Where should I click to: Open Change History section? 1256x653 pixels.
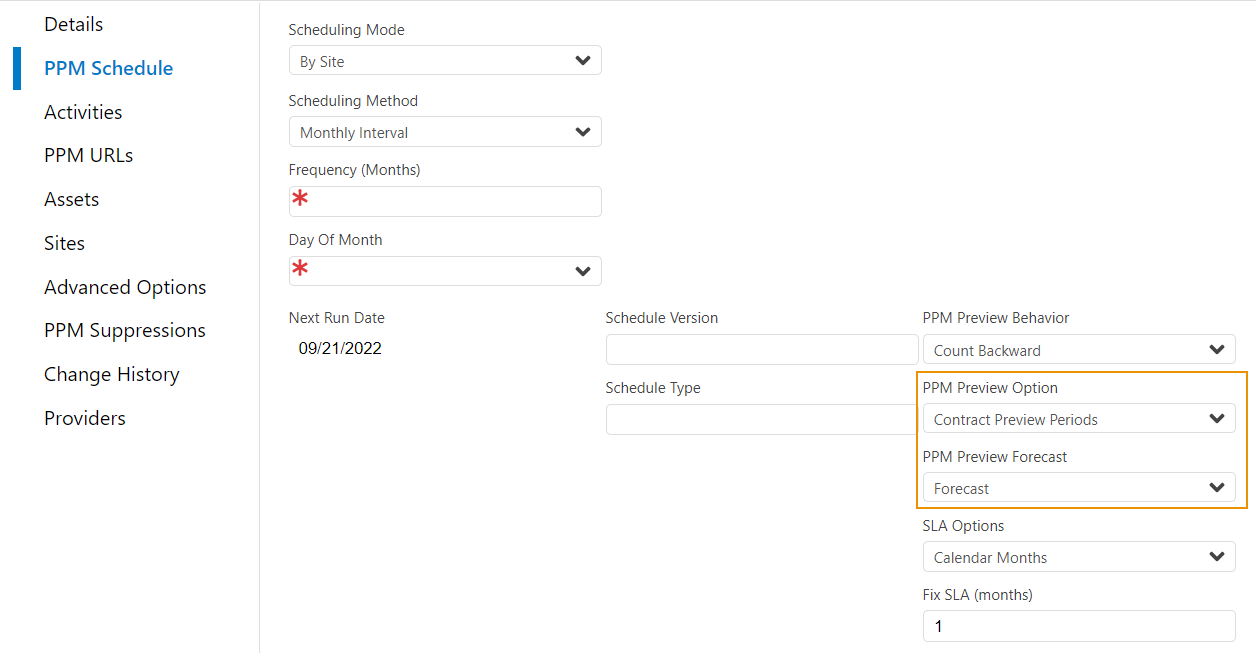coord(111,374)
